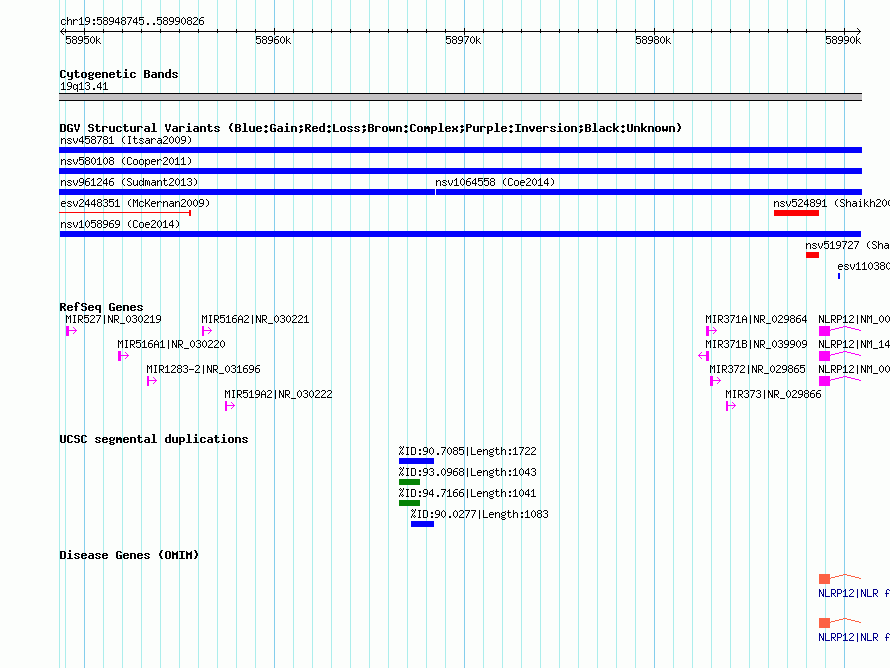Screen dimensions: 890x668
Task: Click the blue duplication bar Length:1083
Action: (x=422, y=524)
